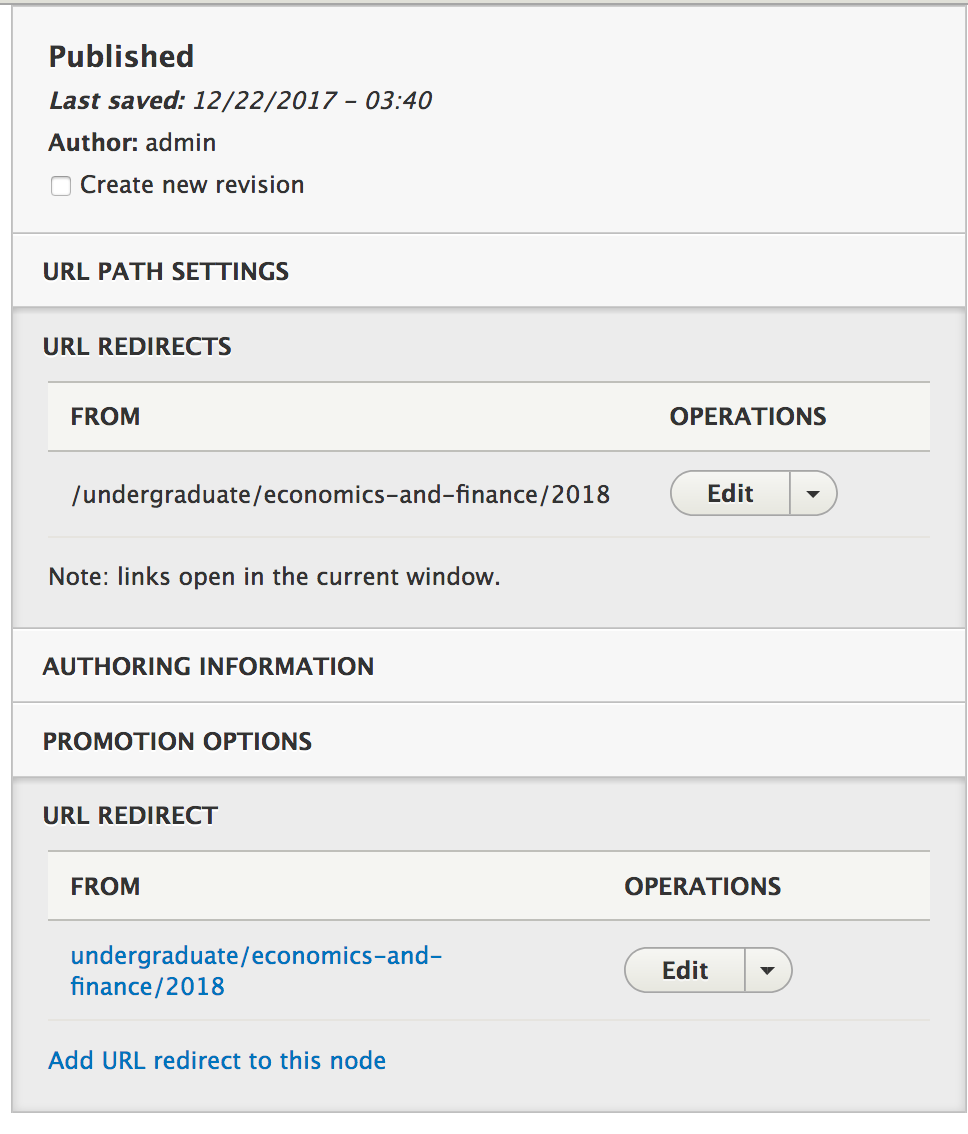
Task: Click Edit beside the blue redirect link
Action: click(x=685, y=970)
